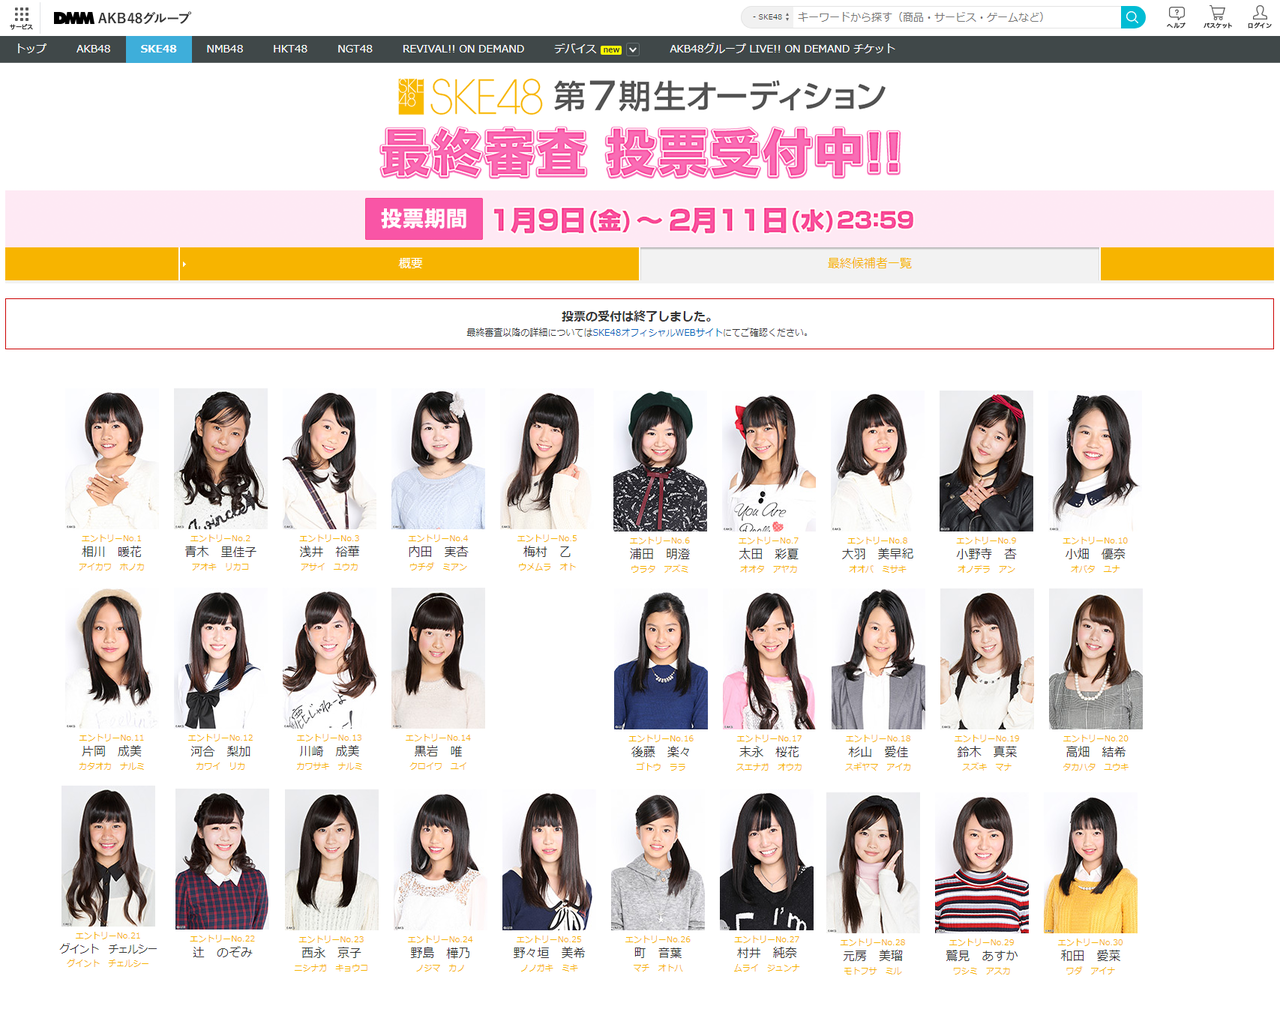Open the NGT48 nav item
Image resolution: width=1280 pixels, height=1012 pixels.
[355, 49]
